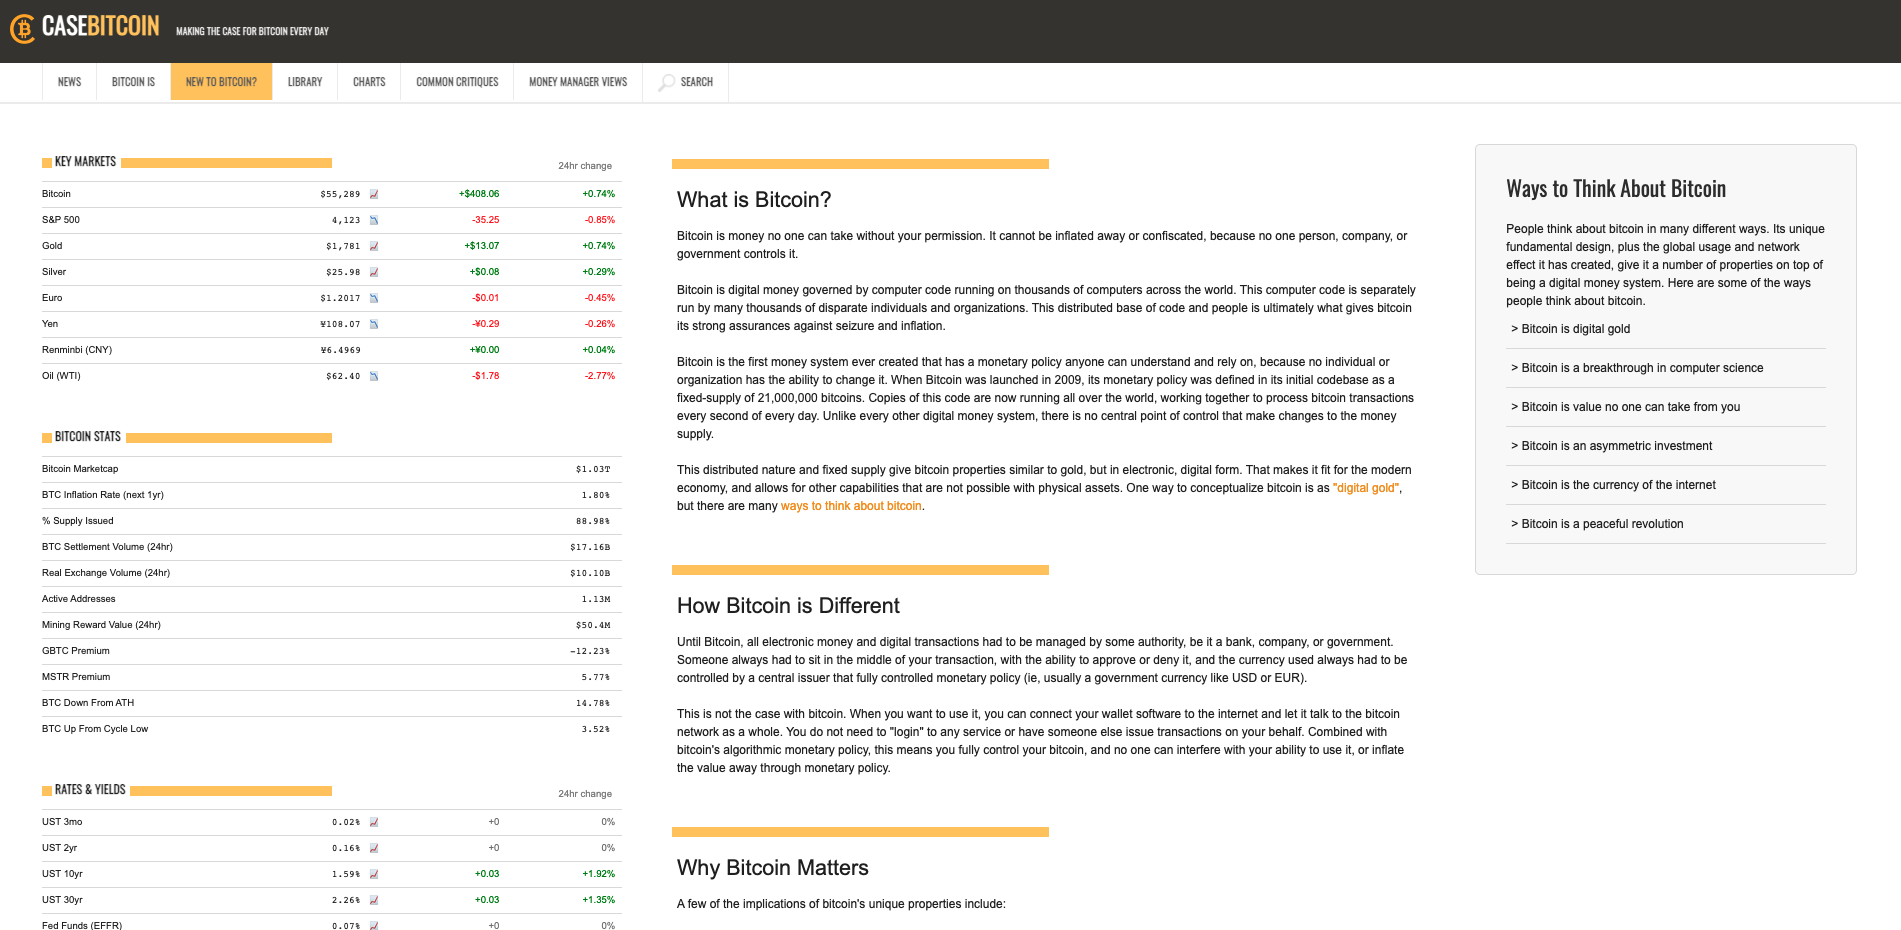Open the chart icon in UST 2yr row

click(x=374, y=848)
